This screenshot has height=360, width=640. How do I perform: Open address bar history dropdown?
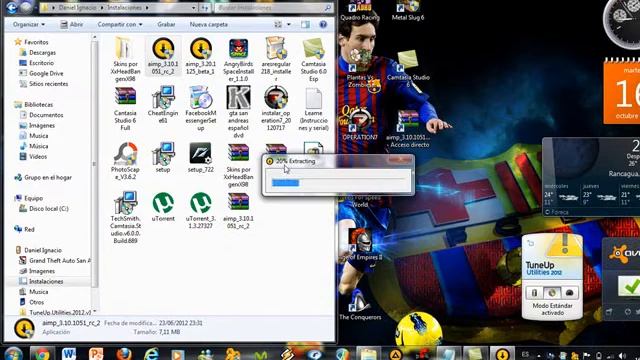point(193,8)
